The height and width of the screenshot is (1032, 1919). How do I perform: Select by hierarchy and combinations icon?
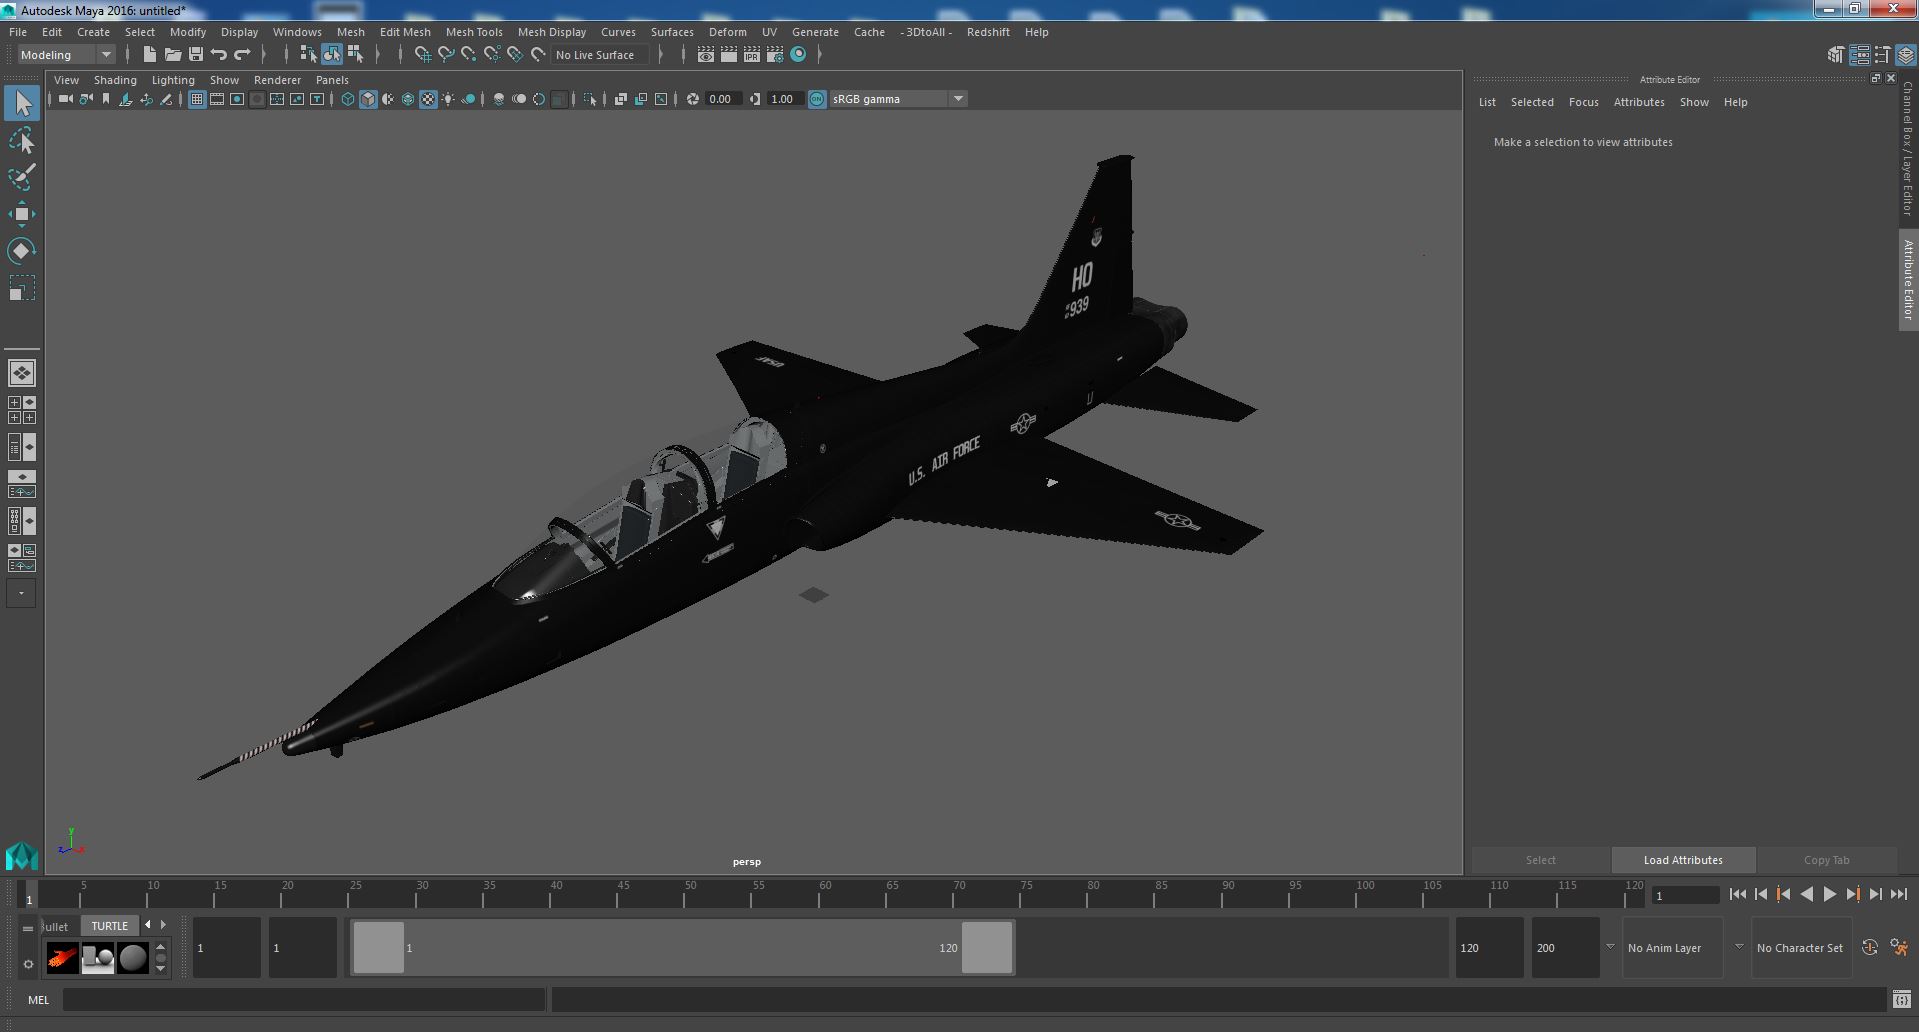coord(308,55)
